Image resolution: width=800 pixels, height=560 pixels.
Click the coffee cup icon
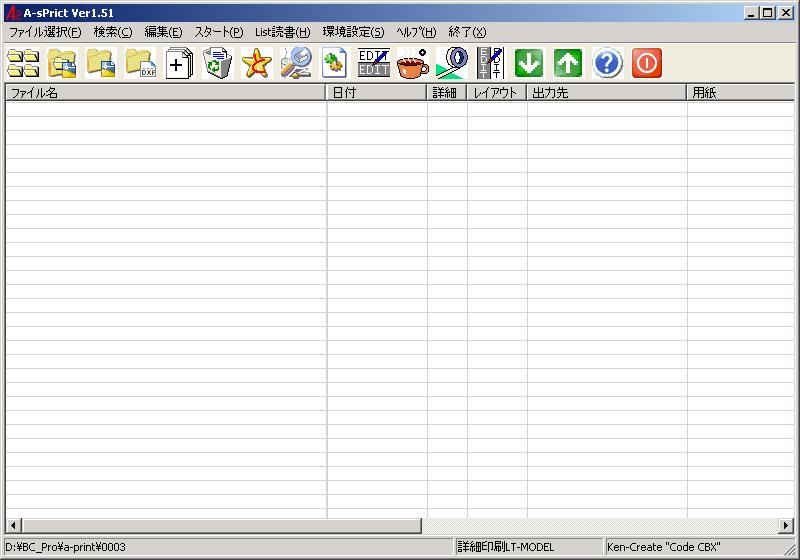pyautogui.click(x=413, y=64)
